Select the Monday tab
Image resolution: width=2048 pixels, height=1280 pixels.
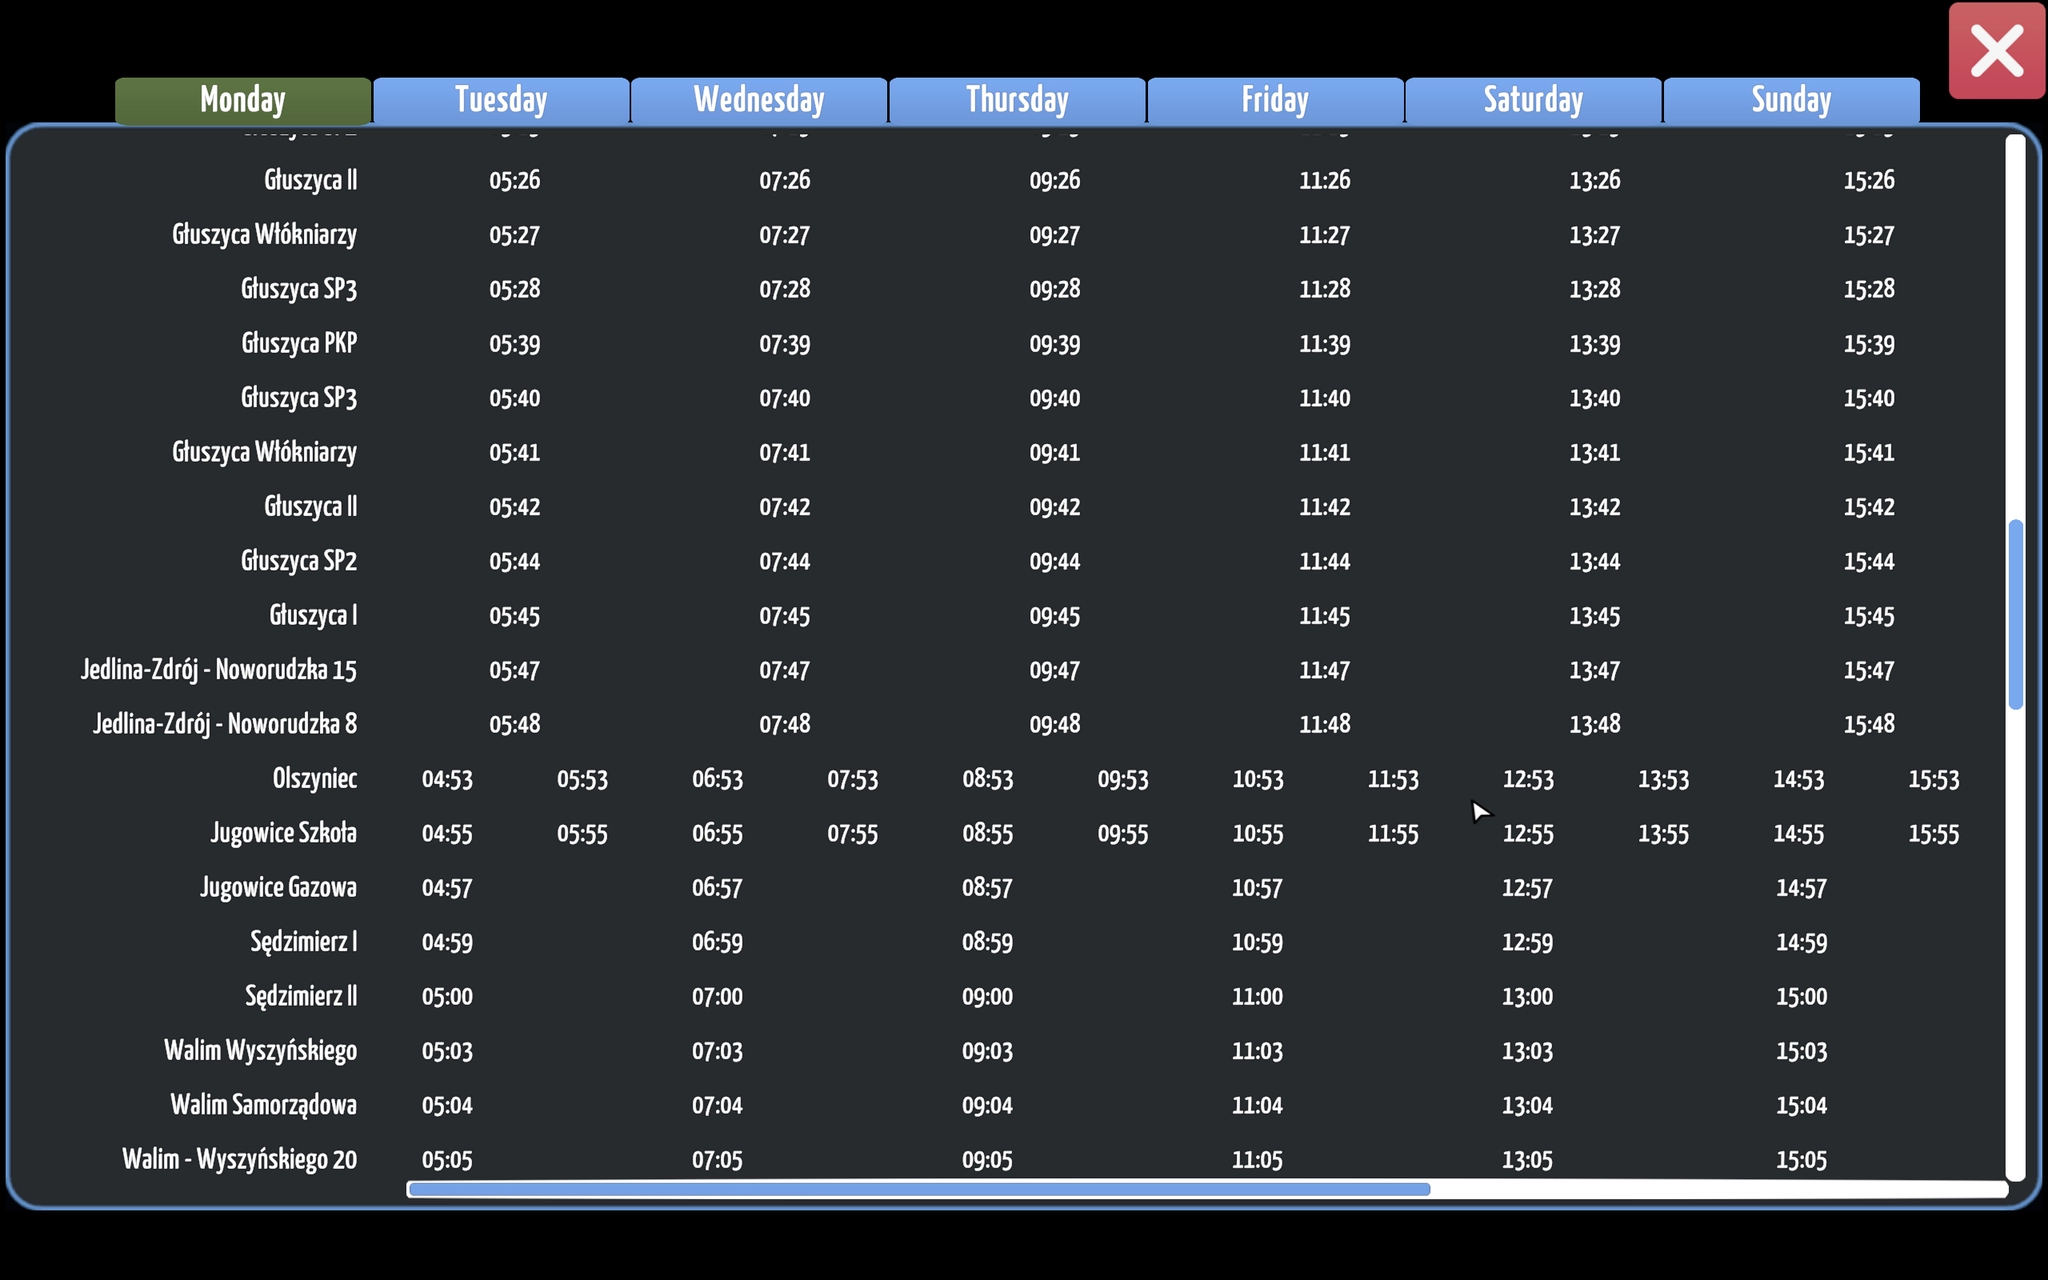click(243, 100)
